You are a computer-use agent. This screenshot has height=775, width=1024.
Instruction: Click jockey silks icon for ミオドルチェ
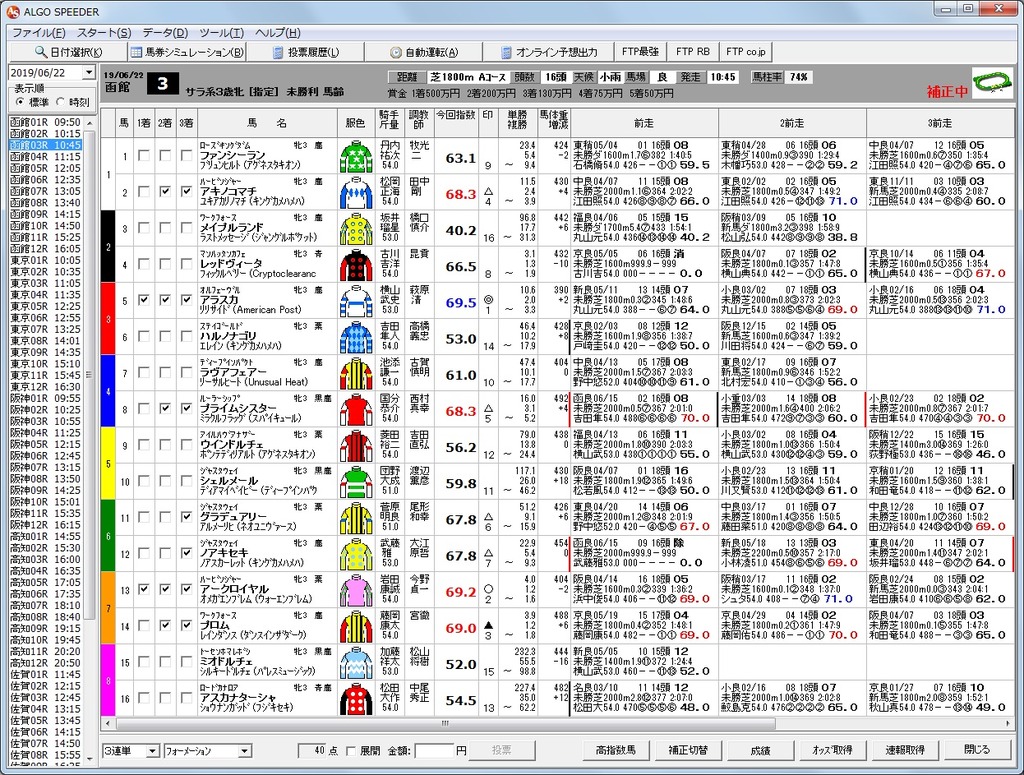coord(356,663)
